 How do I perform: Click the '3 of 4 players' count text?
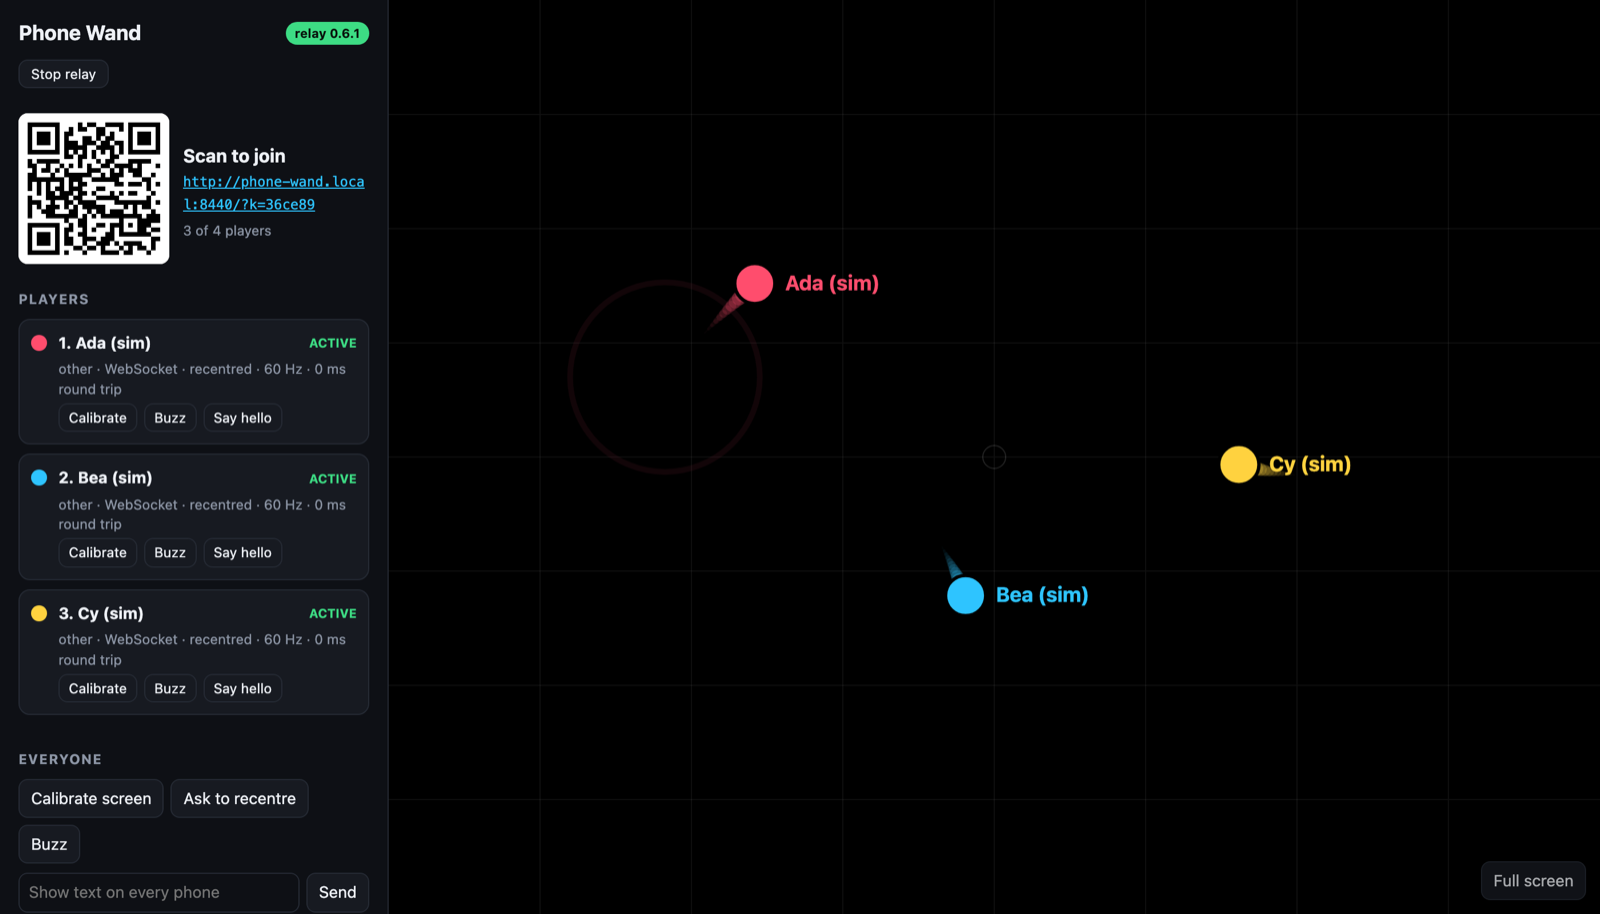tap(227, 231)
